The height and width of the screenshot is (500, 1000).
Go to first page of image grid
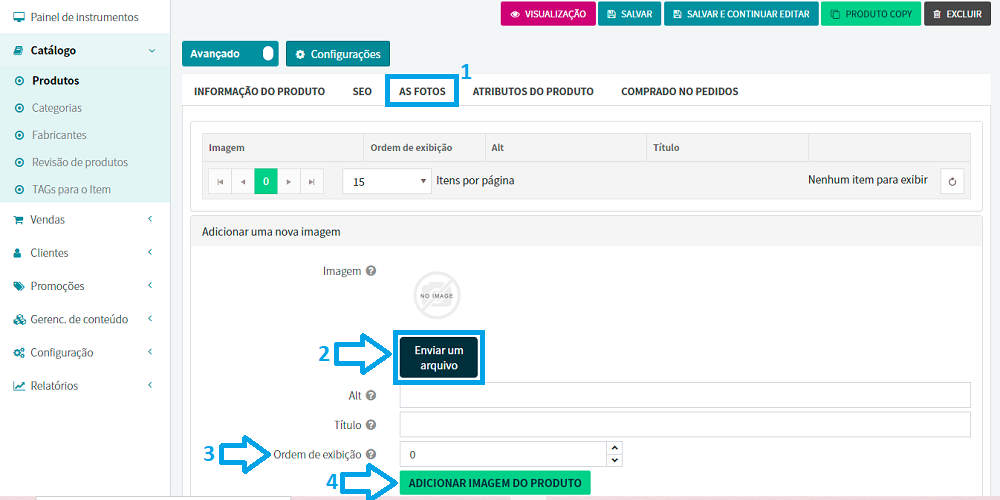[x=220, y=181]
